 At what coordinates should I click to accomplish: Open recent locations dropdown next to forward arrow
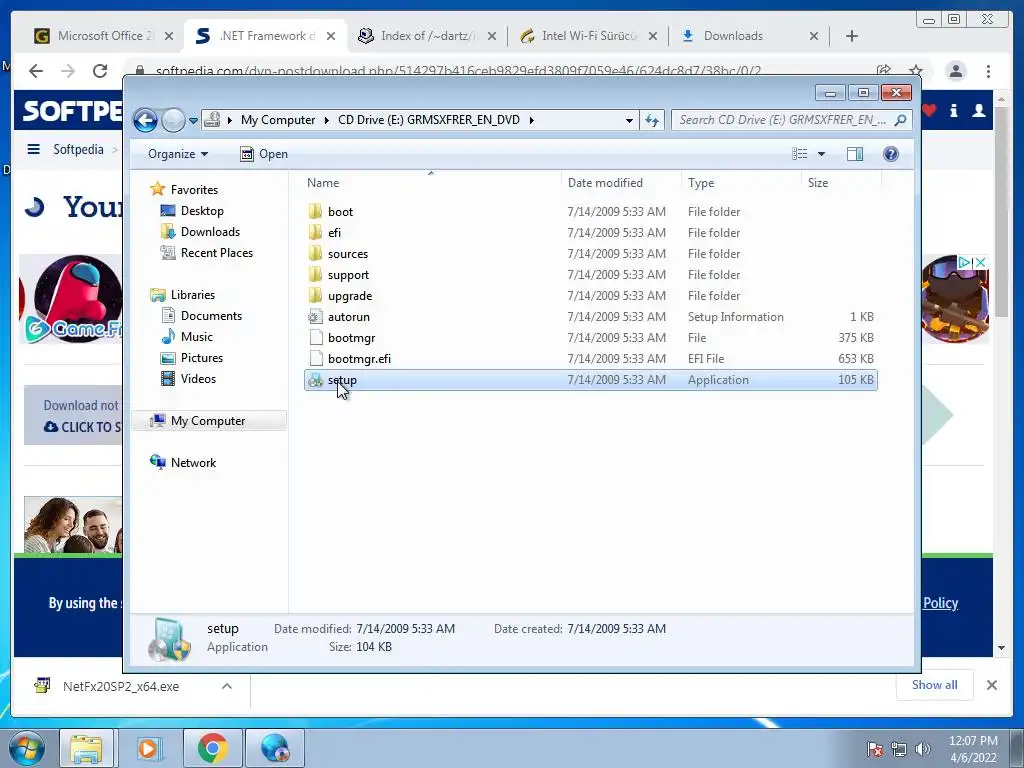193,120
